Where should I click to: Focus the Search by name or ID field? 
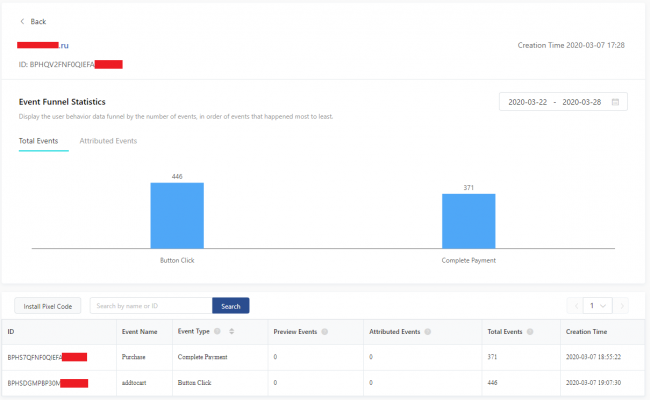[151, 306]
